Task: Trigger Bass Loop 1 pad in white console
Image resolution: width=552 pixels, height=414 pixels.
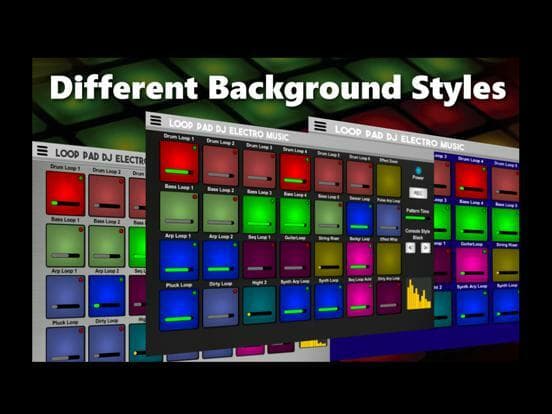Action: coord(65,245)
